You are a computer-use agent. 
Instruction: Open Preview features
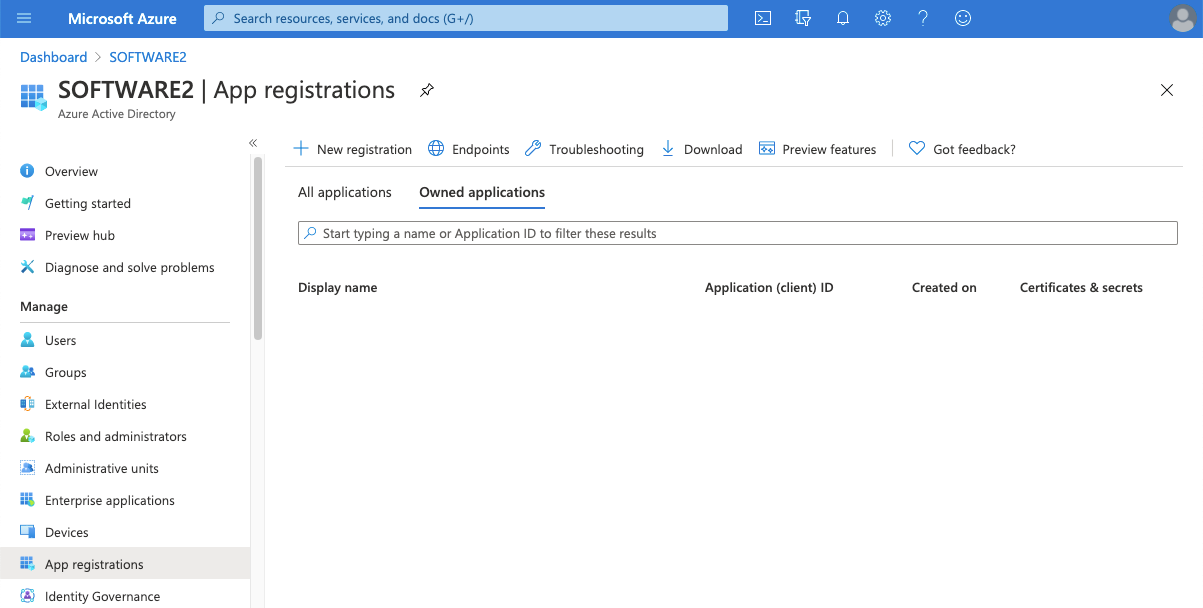pyautogui.click(x=817, y=149)
